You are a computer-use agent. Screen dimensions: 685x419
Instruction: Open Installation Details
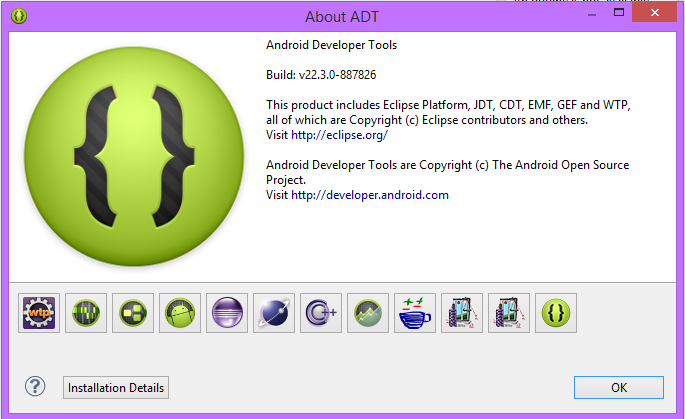coord(116,388)
